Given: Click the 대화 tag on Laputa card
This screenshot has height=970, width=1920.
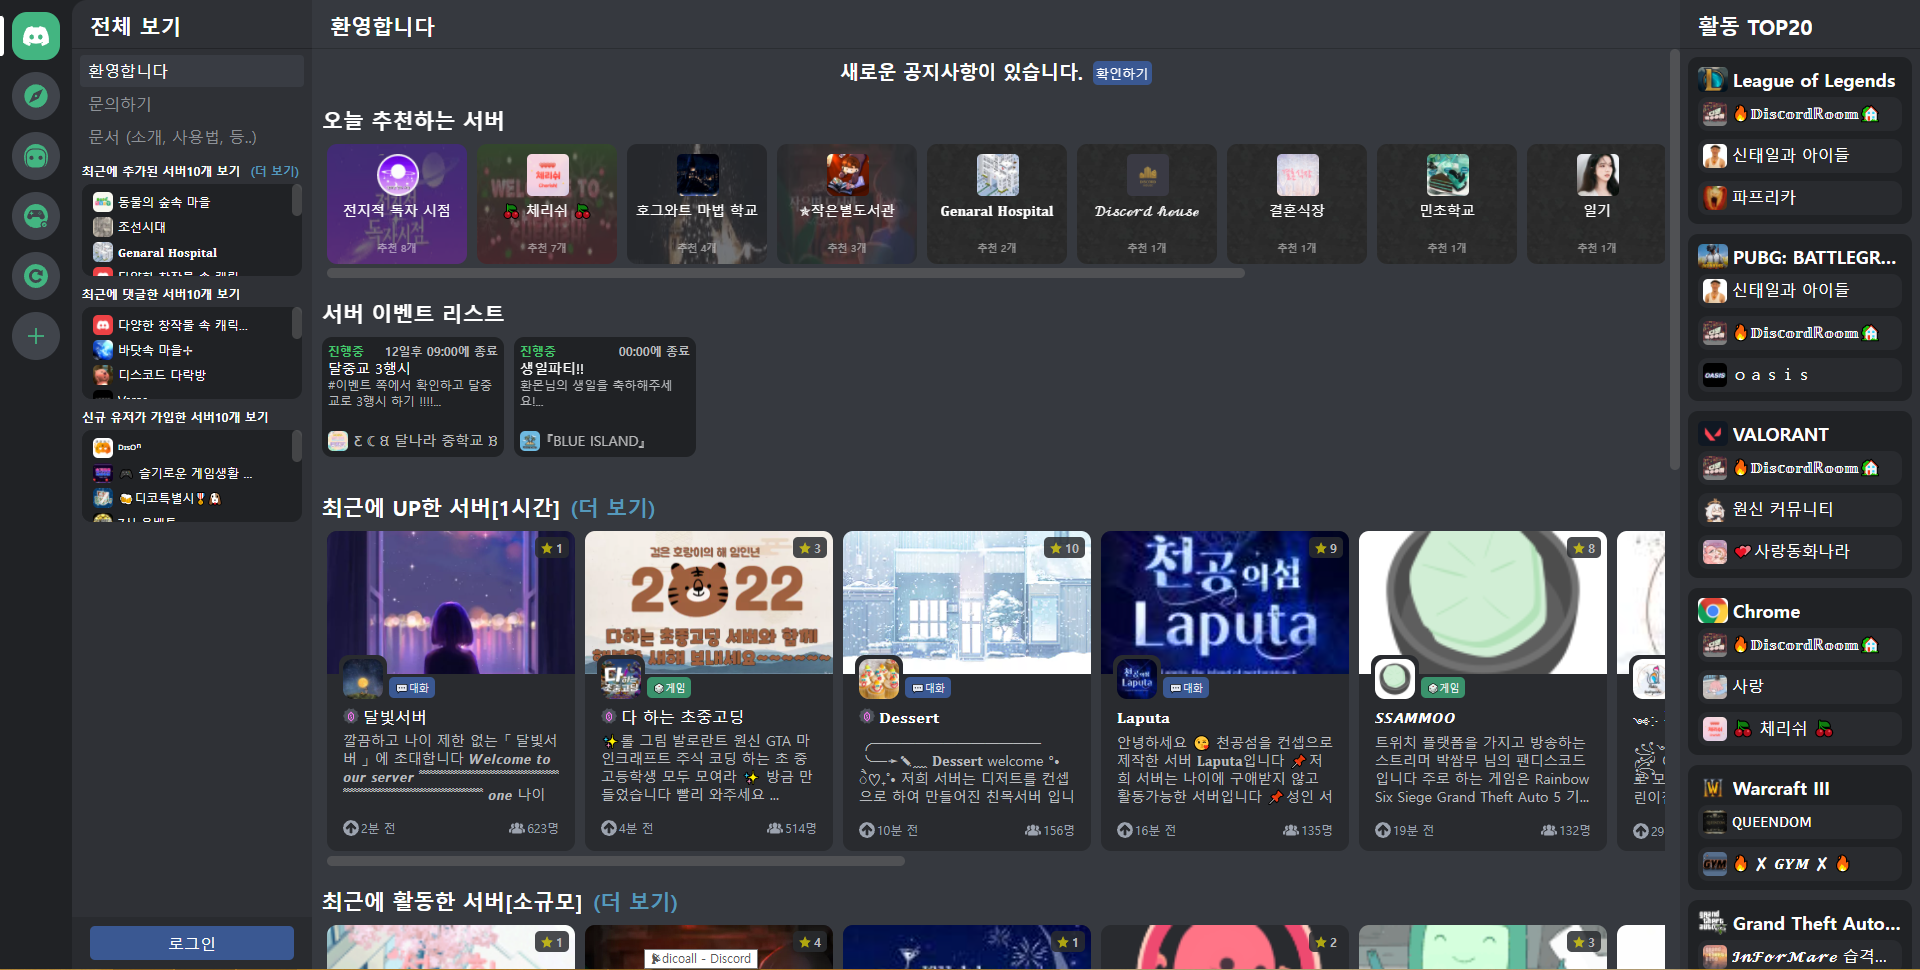Looking at the screenshot, I should coord(1187,688).
